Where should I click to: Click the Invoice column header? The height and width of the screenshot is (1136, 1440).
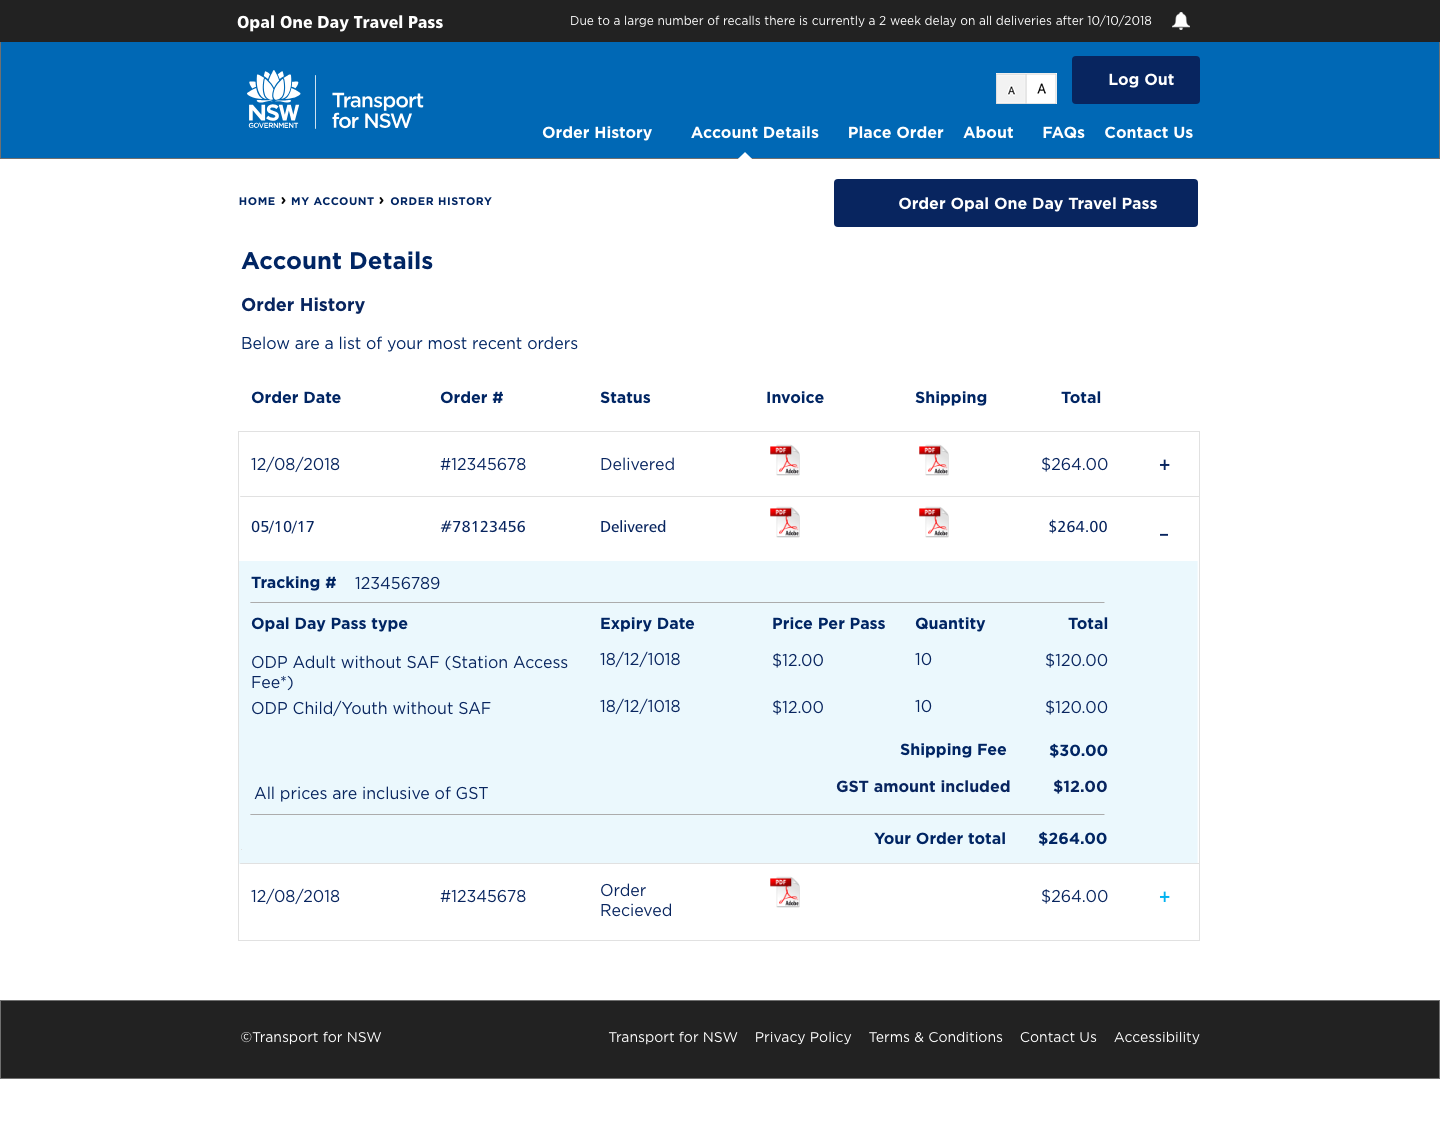point(795,398)
